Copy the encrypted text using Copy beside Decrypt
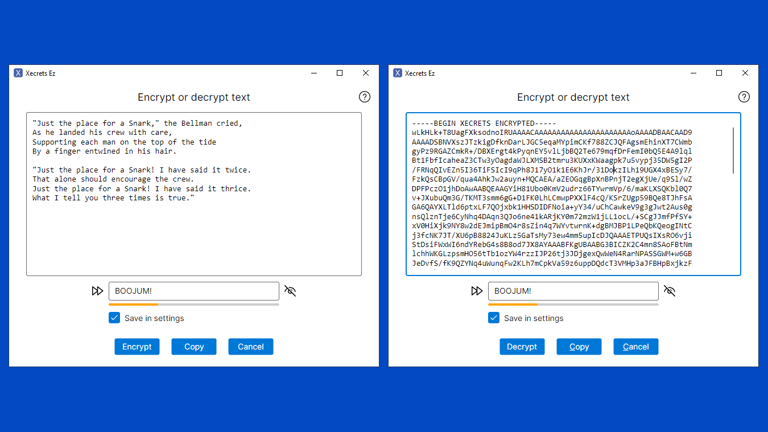768x432 pixels. coord(579,347)
